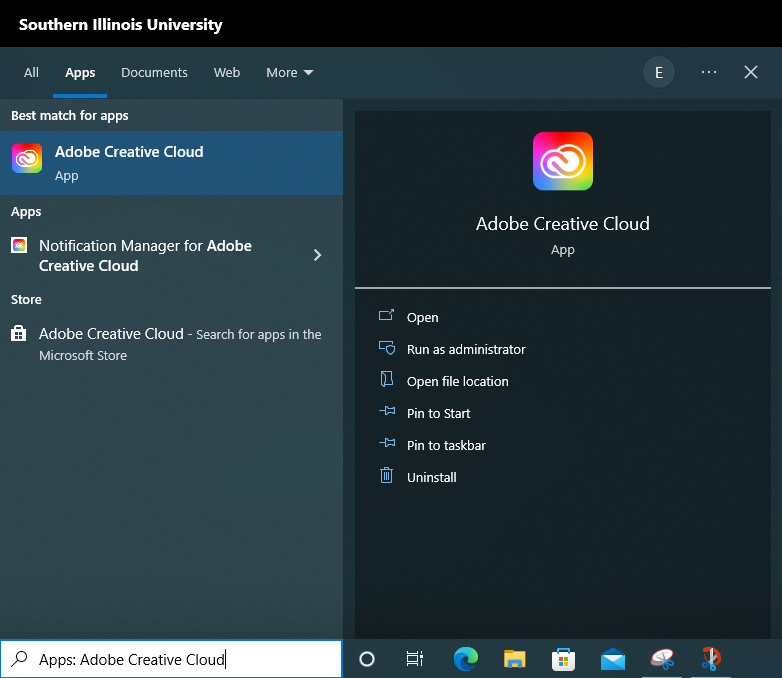Click the Microsoft Store bag icon in Store result
This screenshot has width=782, height=678.
point(18,333)
